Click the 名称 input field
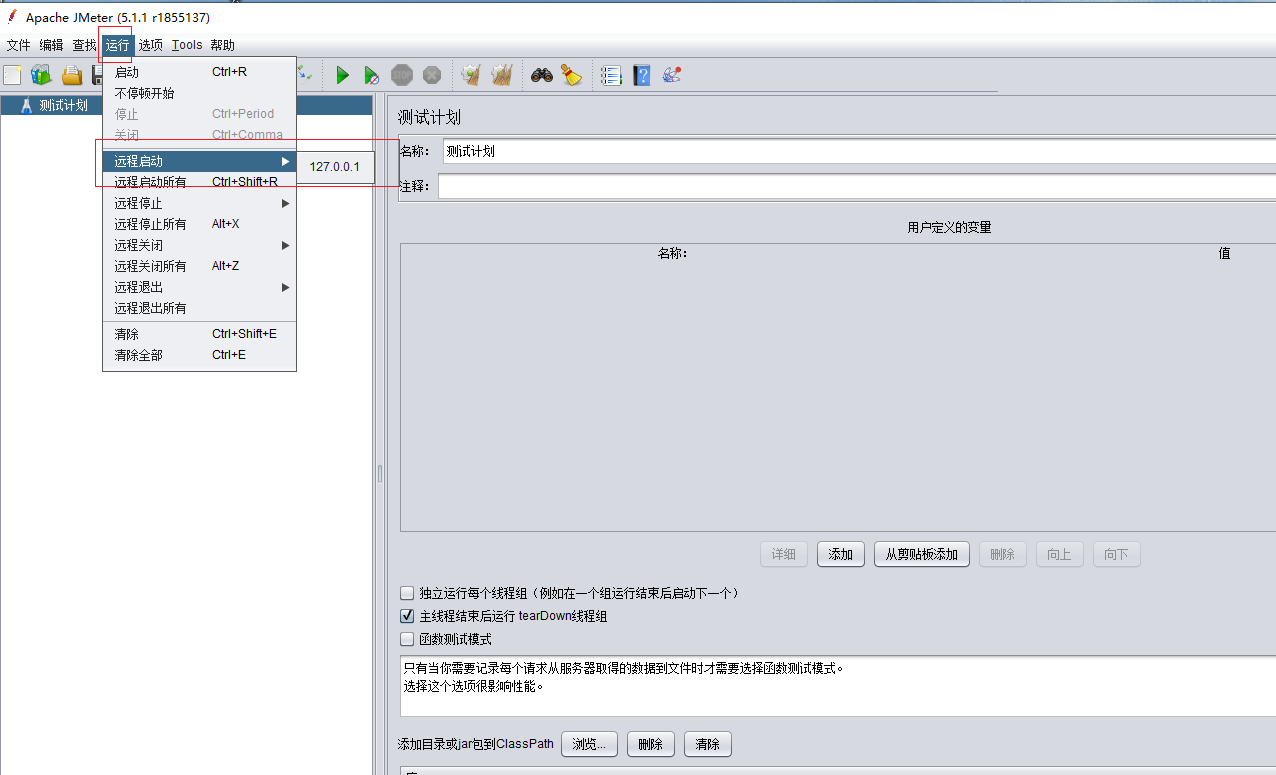 (x=859, y=151)
